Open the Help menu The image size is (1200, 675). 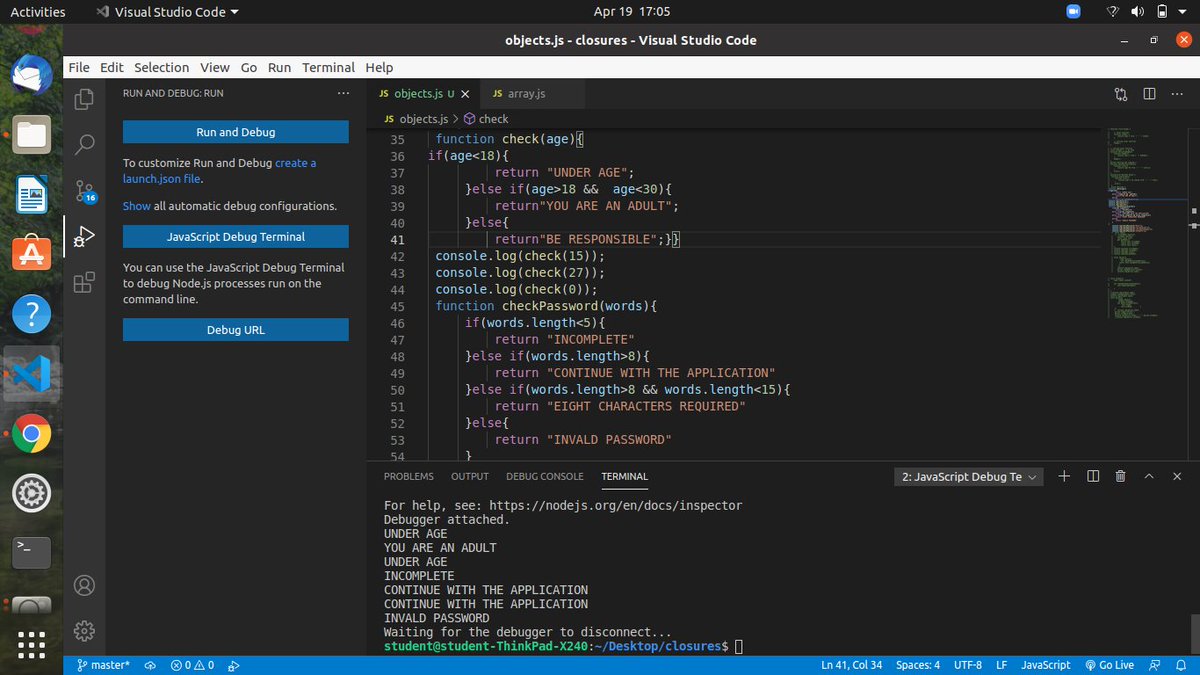tap(379, 67)
